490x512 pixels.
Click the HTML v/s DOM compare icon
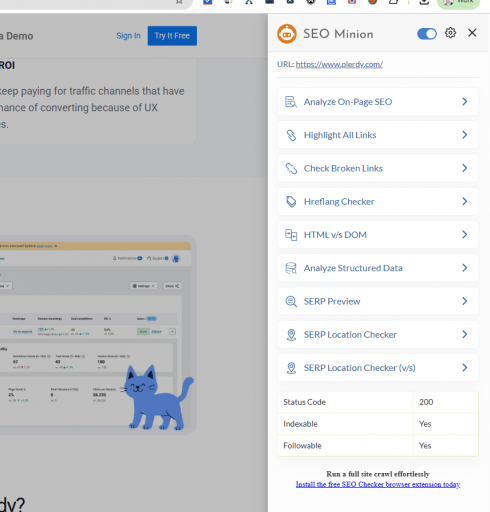pos(291,235)
